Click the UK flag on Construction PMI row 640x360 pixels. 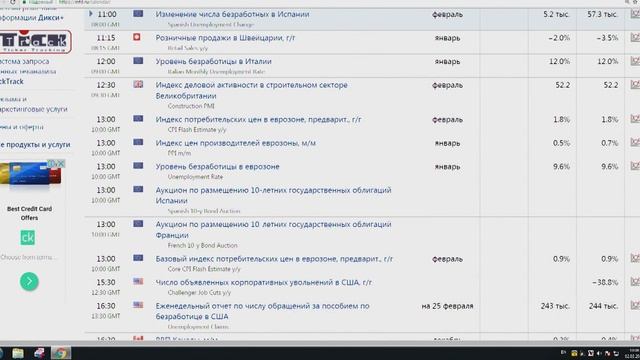coord(138,84)
